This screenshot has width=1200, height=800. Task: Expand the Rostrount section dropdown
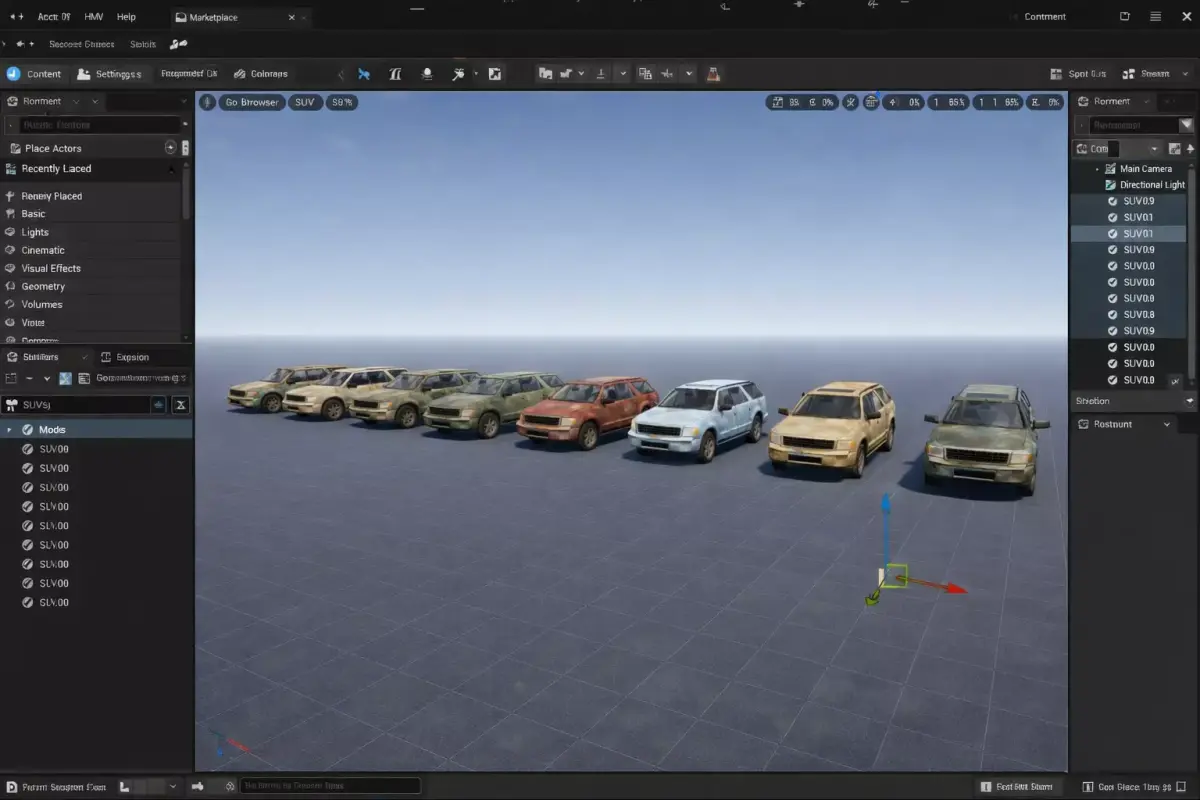tap(1166, 424)
